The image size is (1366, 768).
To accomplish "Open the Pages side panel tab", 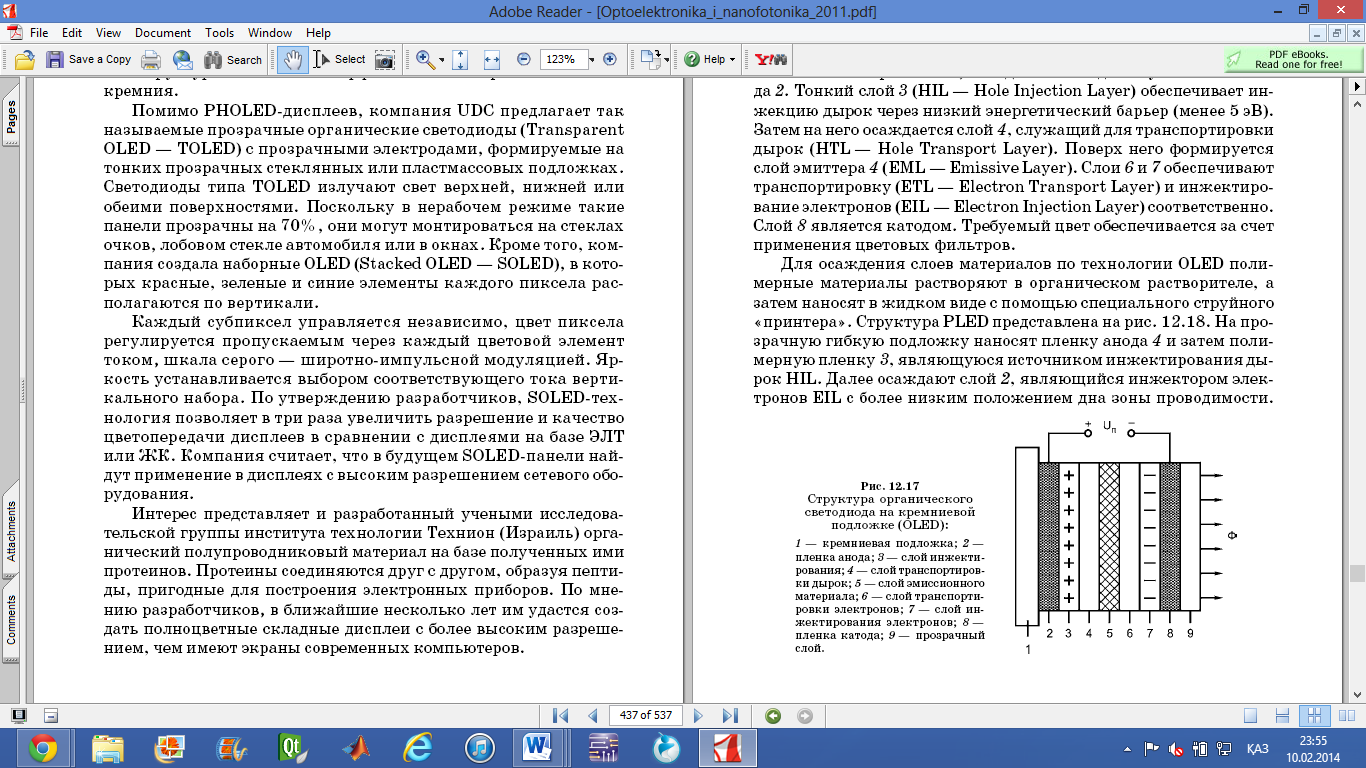I will click(11, 116).
